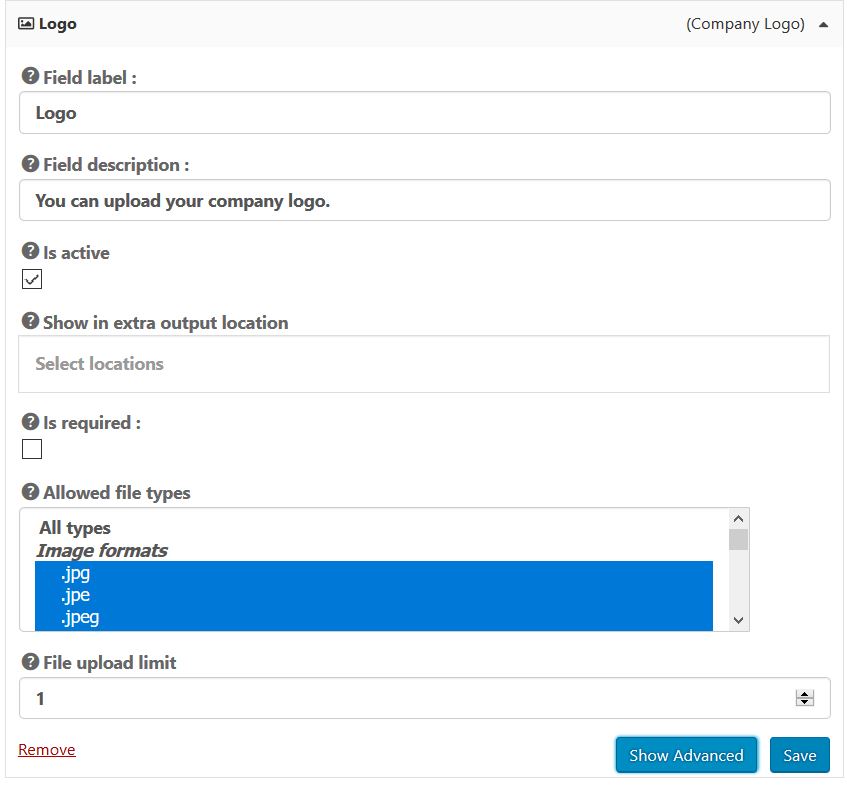The width and height of the screenshot is (847, 786).
Task: Enable the Is required checkbox
Action: (32, 449)
